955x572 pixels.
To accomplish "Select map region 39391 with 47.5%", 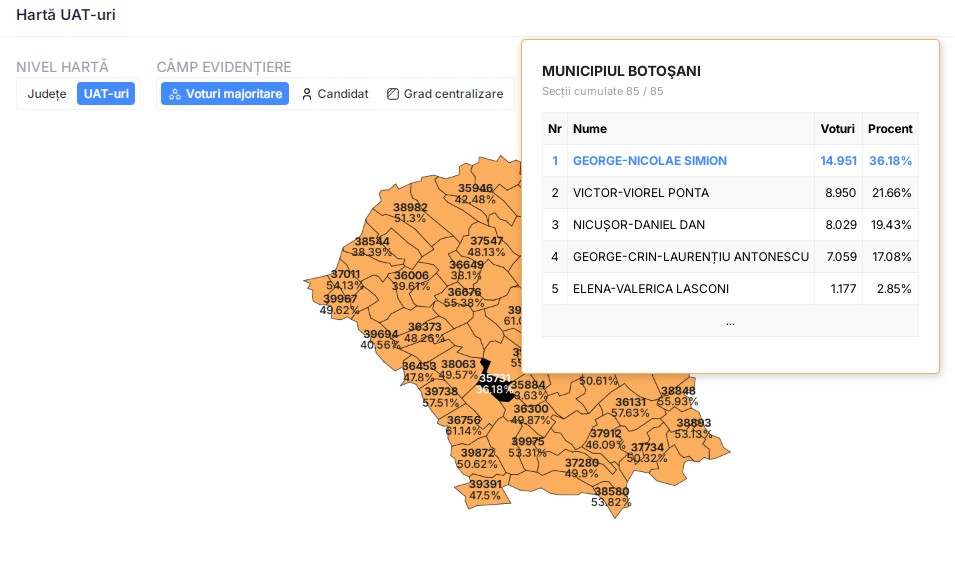I will pos(485,489).
